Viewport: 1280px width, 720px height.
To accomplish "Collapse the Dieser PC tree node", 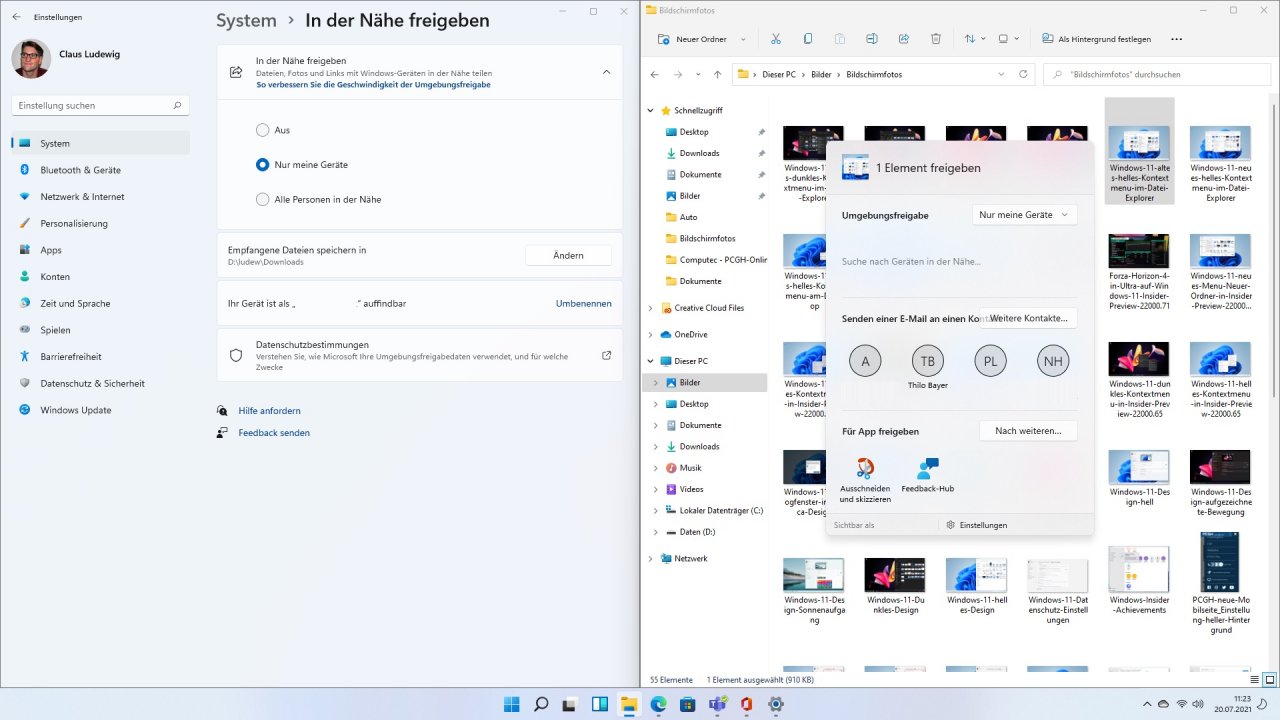I will pos(651,361).
